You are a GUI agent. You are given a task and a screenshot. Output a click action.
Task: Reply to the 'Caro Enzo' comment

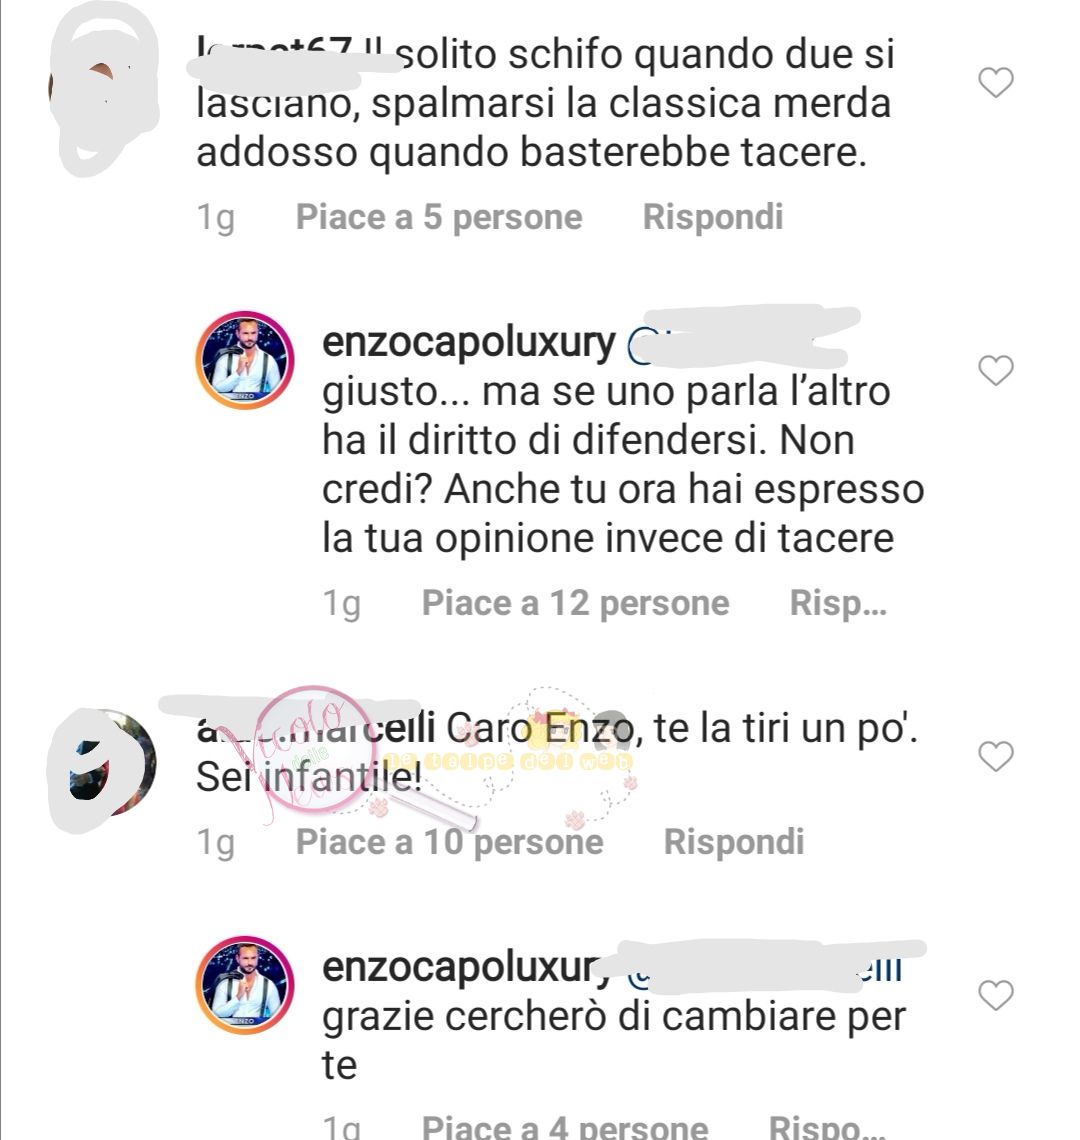click(x=734, y=841)
